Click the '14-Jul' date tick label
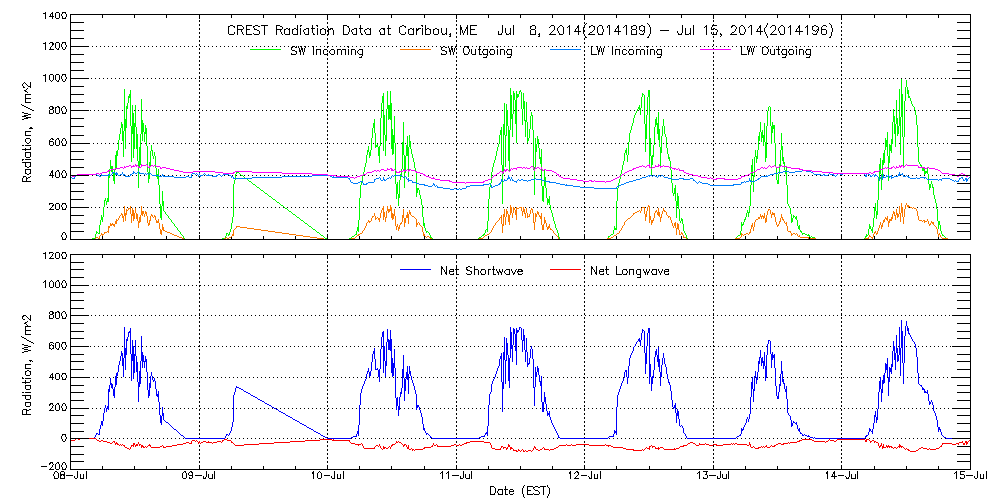Viewport: 1000px width, 500px height. coord(842,477)
